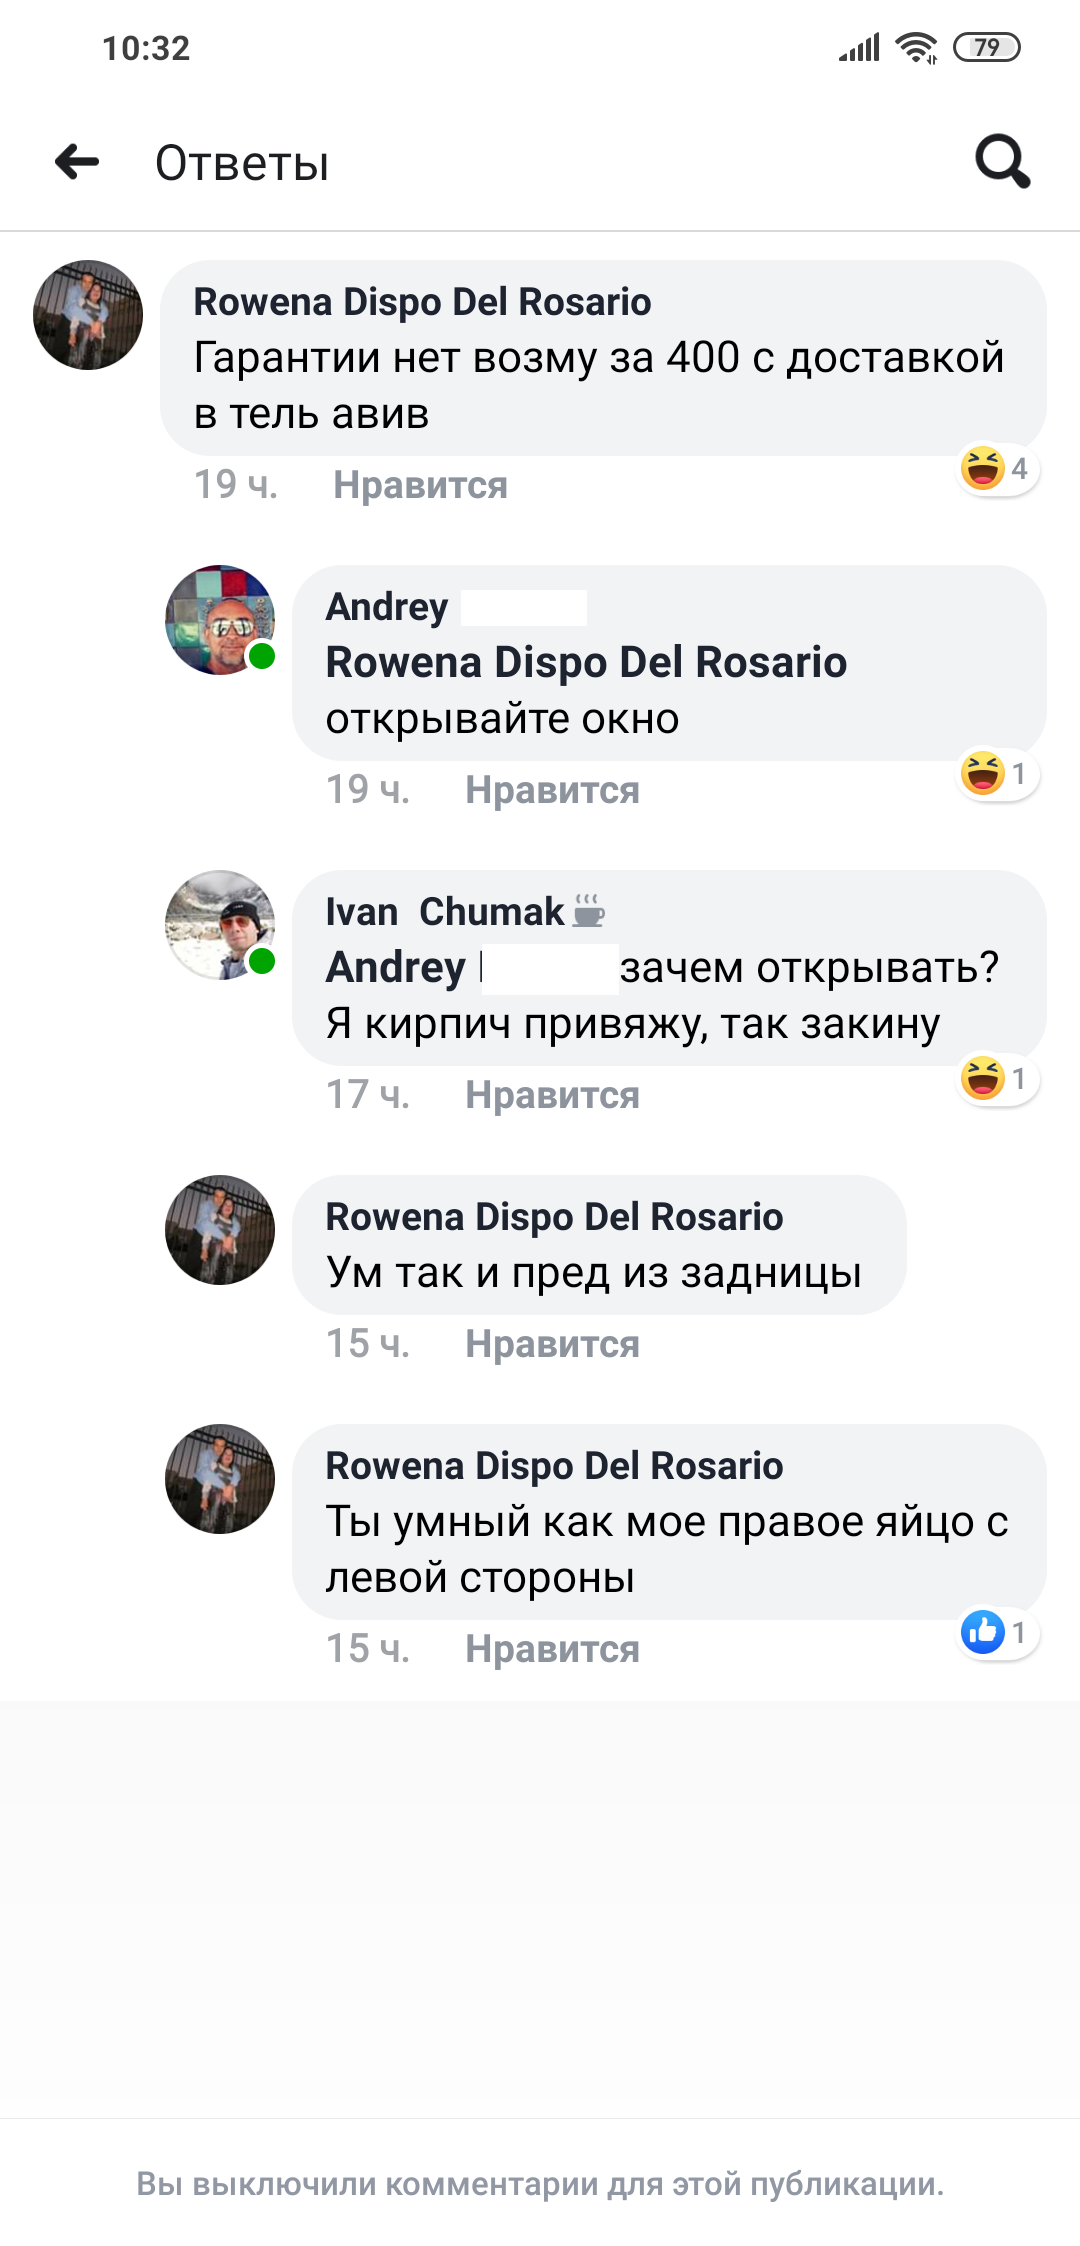The image size is (1080, 2246).
Task: Like the 'Ты умный' reply
Action: (x=552, y=1649)
